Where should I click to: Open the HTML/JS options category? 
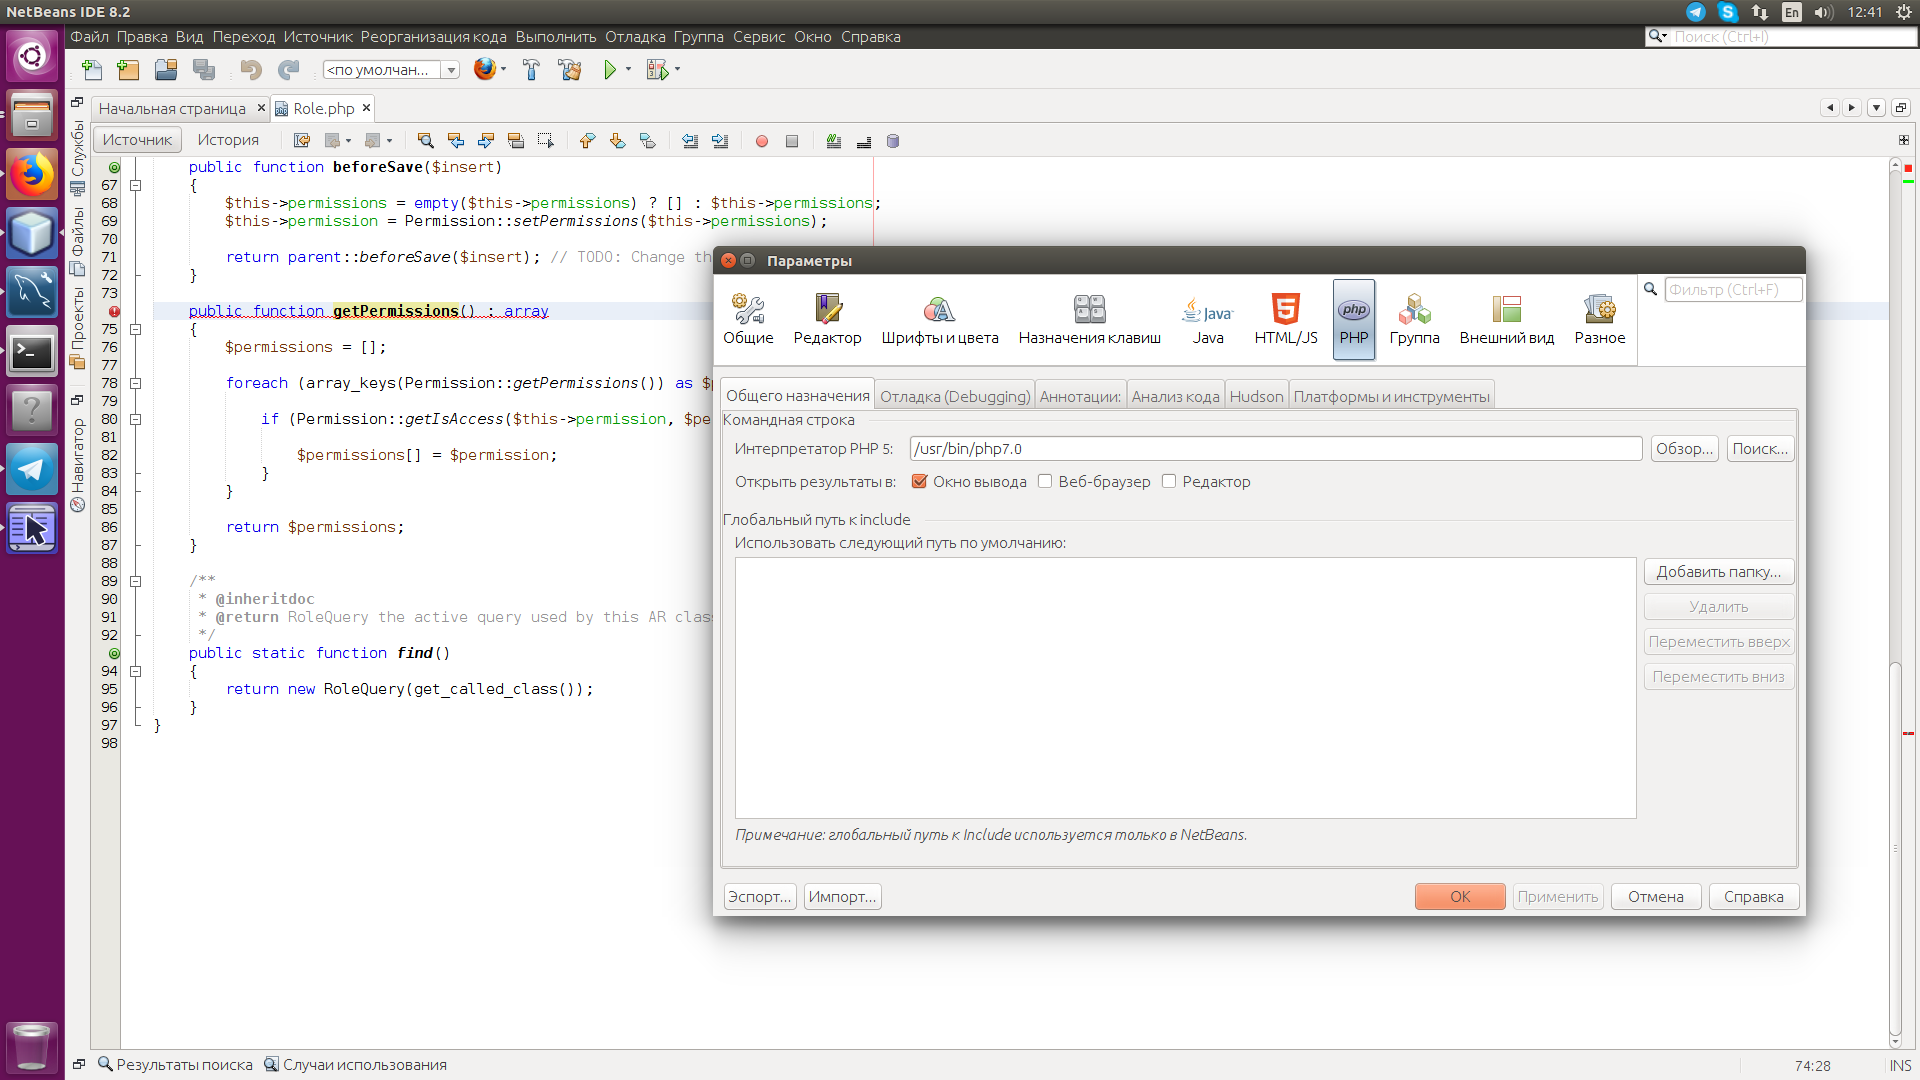(x=1286, y=320)
